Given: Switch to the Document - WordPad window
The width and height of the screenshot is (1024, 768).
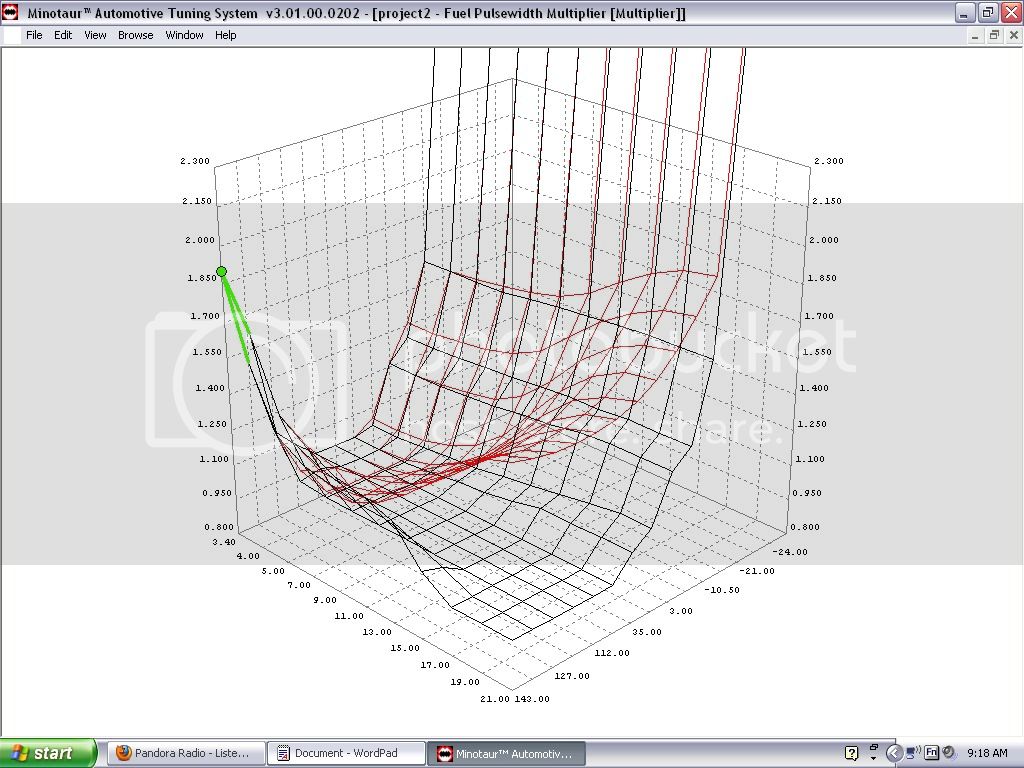Looking at the screenshot, I should point(346,753).
